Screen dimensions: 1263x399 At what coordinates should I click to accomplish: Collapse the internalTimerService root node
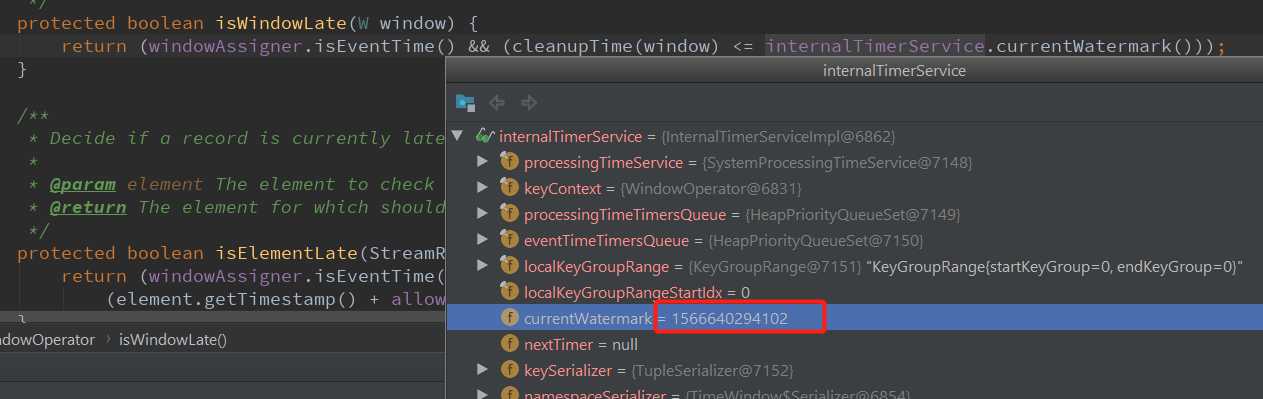click(x=458, y=136)
